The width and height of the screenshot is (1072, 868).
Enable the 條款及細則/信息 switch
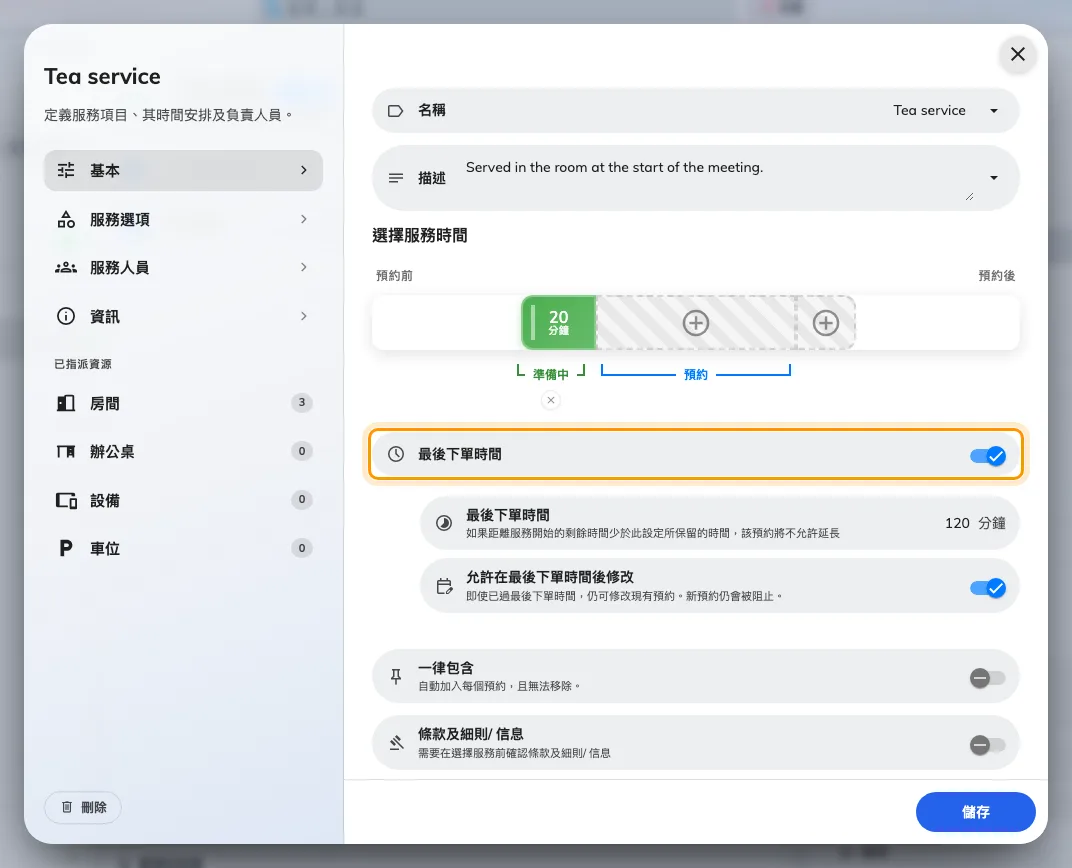tap(987, 745)
